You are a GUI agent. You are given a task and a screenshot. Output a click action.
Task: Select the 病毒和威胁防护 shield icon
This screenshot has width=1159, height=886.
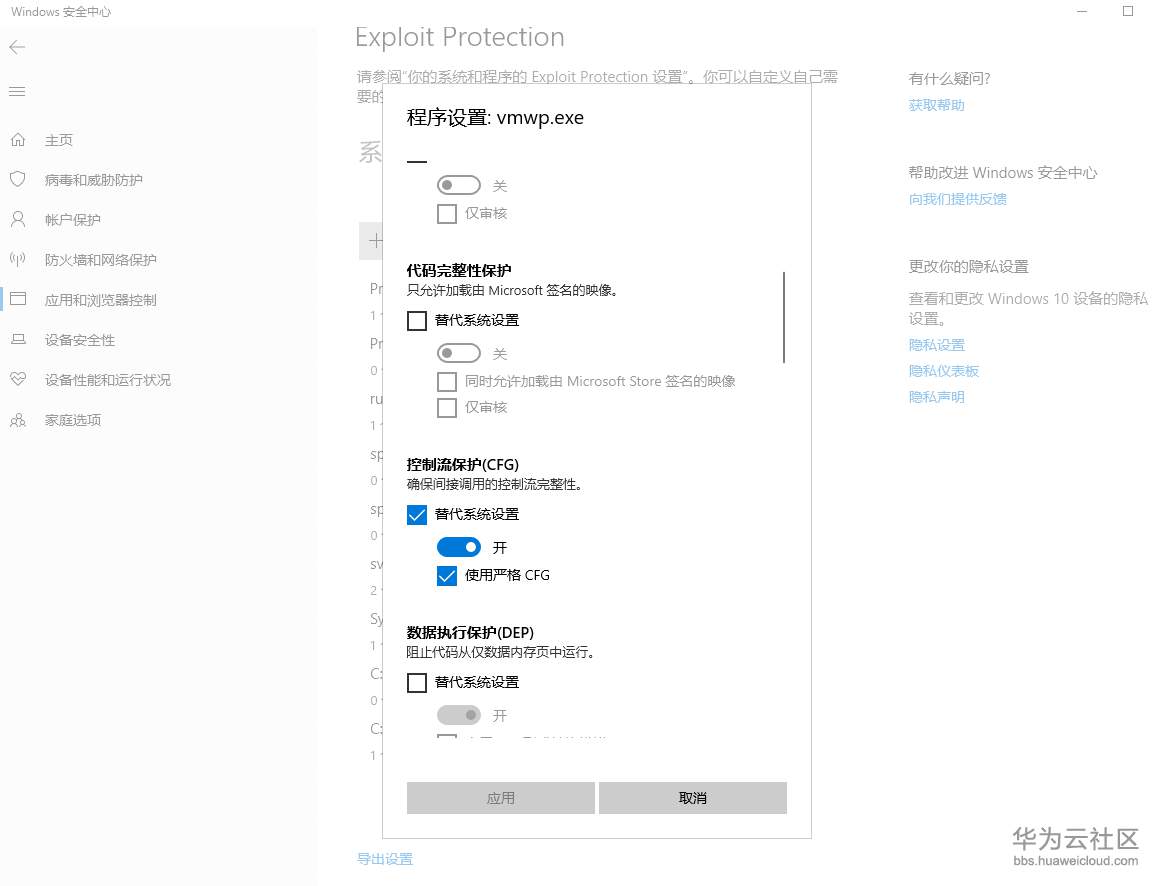point(17,180)
